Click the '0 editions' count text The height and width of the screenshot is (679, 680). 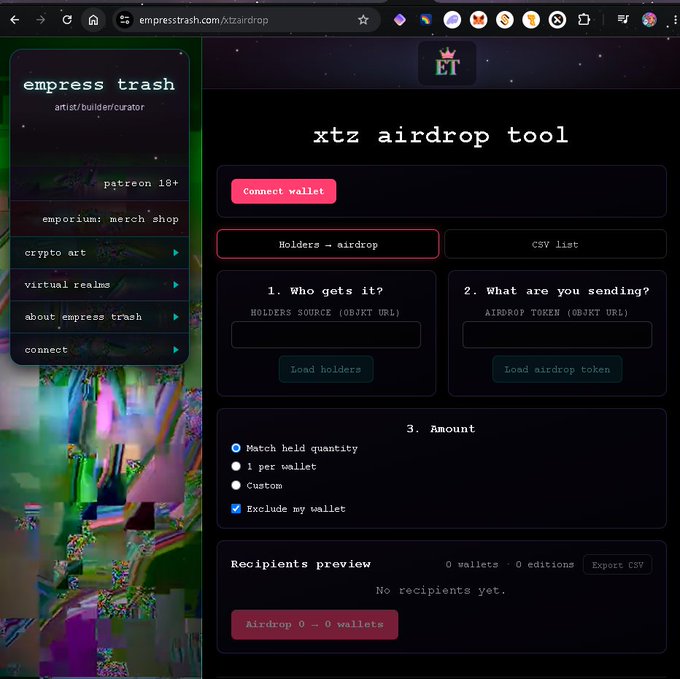[x=545, y=565]
